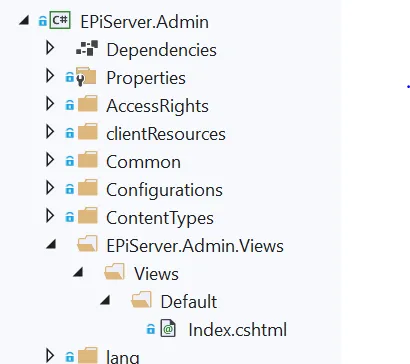410x364 pixels.
Task: Expand the AccessRights folder
Action: pos(50,104)
